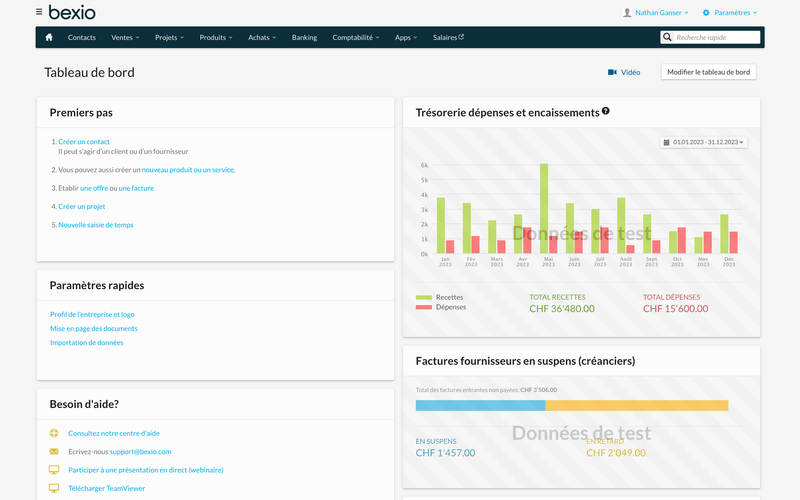Click the search magnifier icon
The image size is (800, 500).
click(x=668, y=37)
